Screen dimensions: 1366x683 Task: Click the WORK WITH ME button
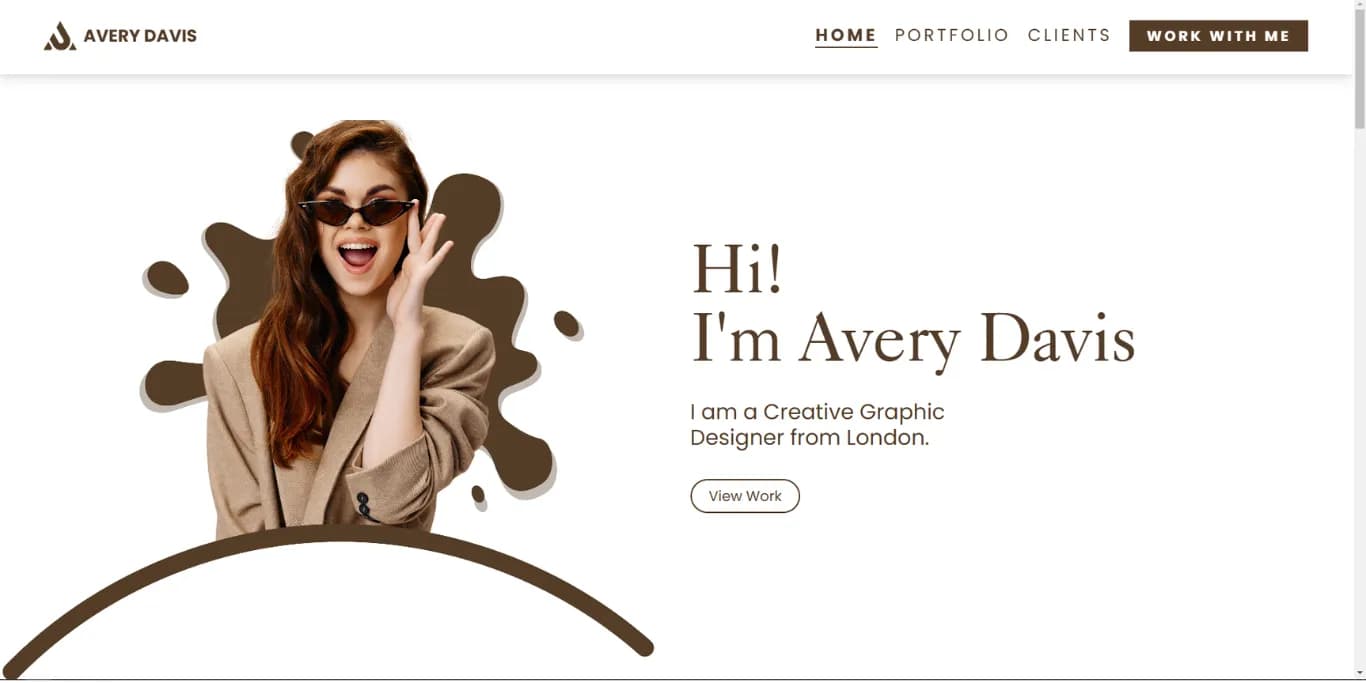tap(1218, 36)
